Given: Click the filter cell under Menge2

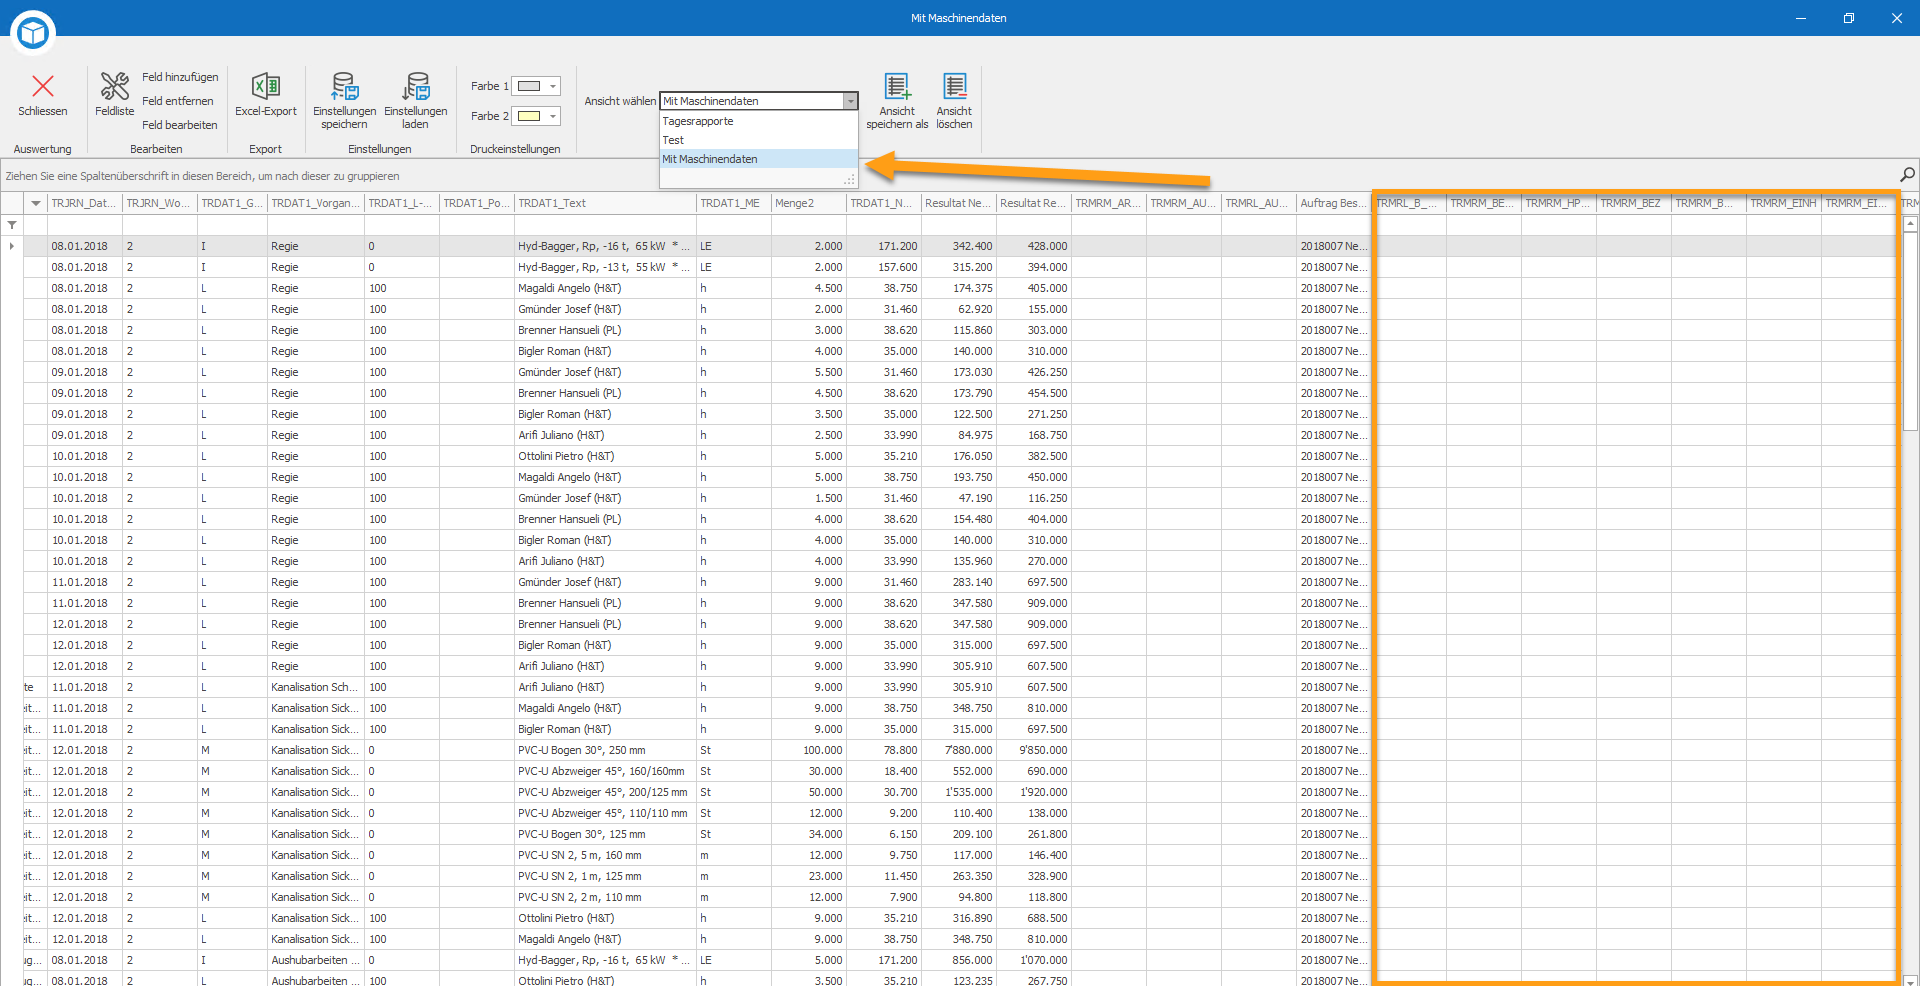Looking at the screenshot, I should point(809,225).
